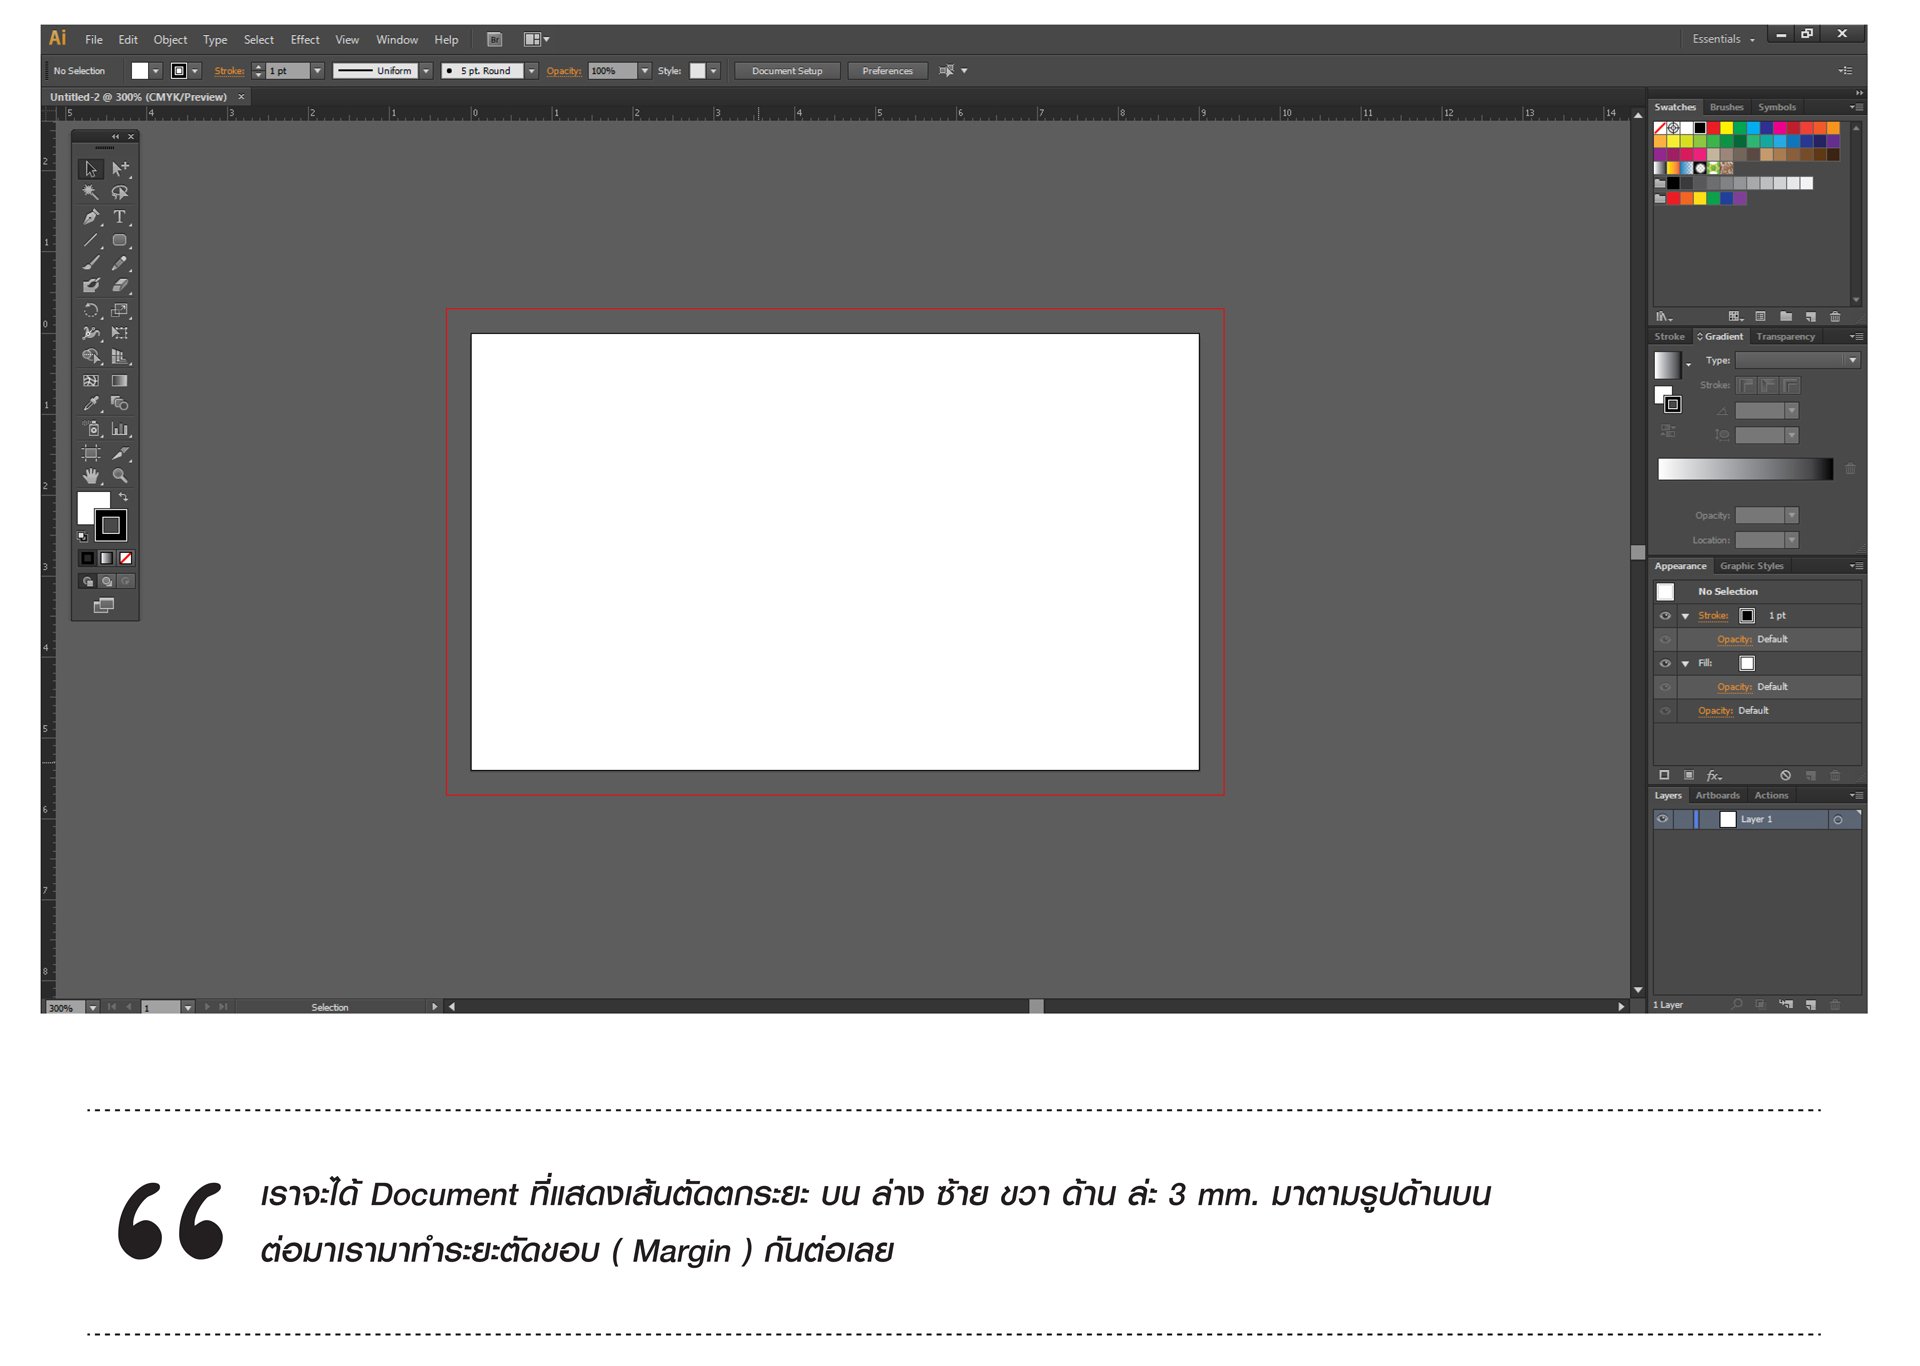1920x1366 pixels.
Task: Open the Effect menu
Action: tap(304, 40)
